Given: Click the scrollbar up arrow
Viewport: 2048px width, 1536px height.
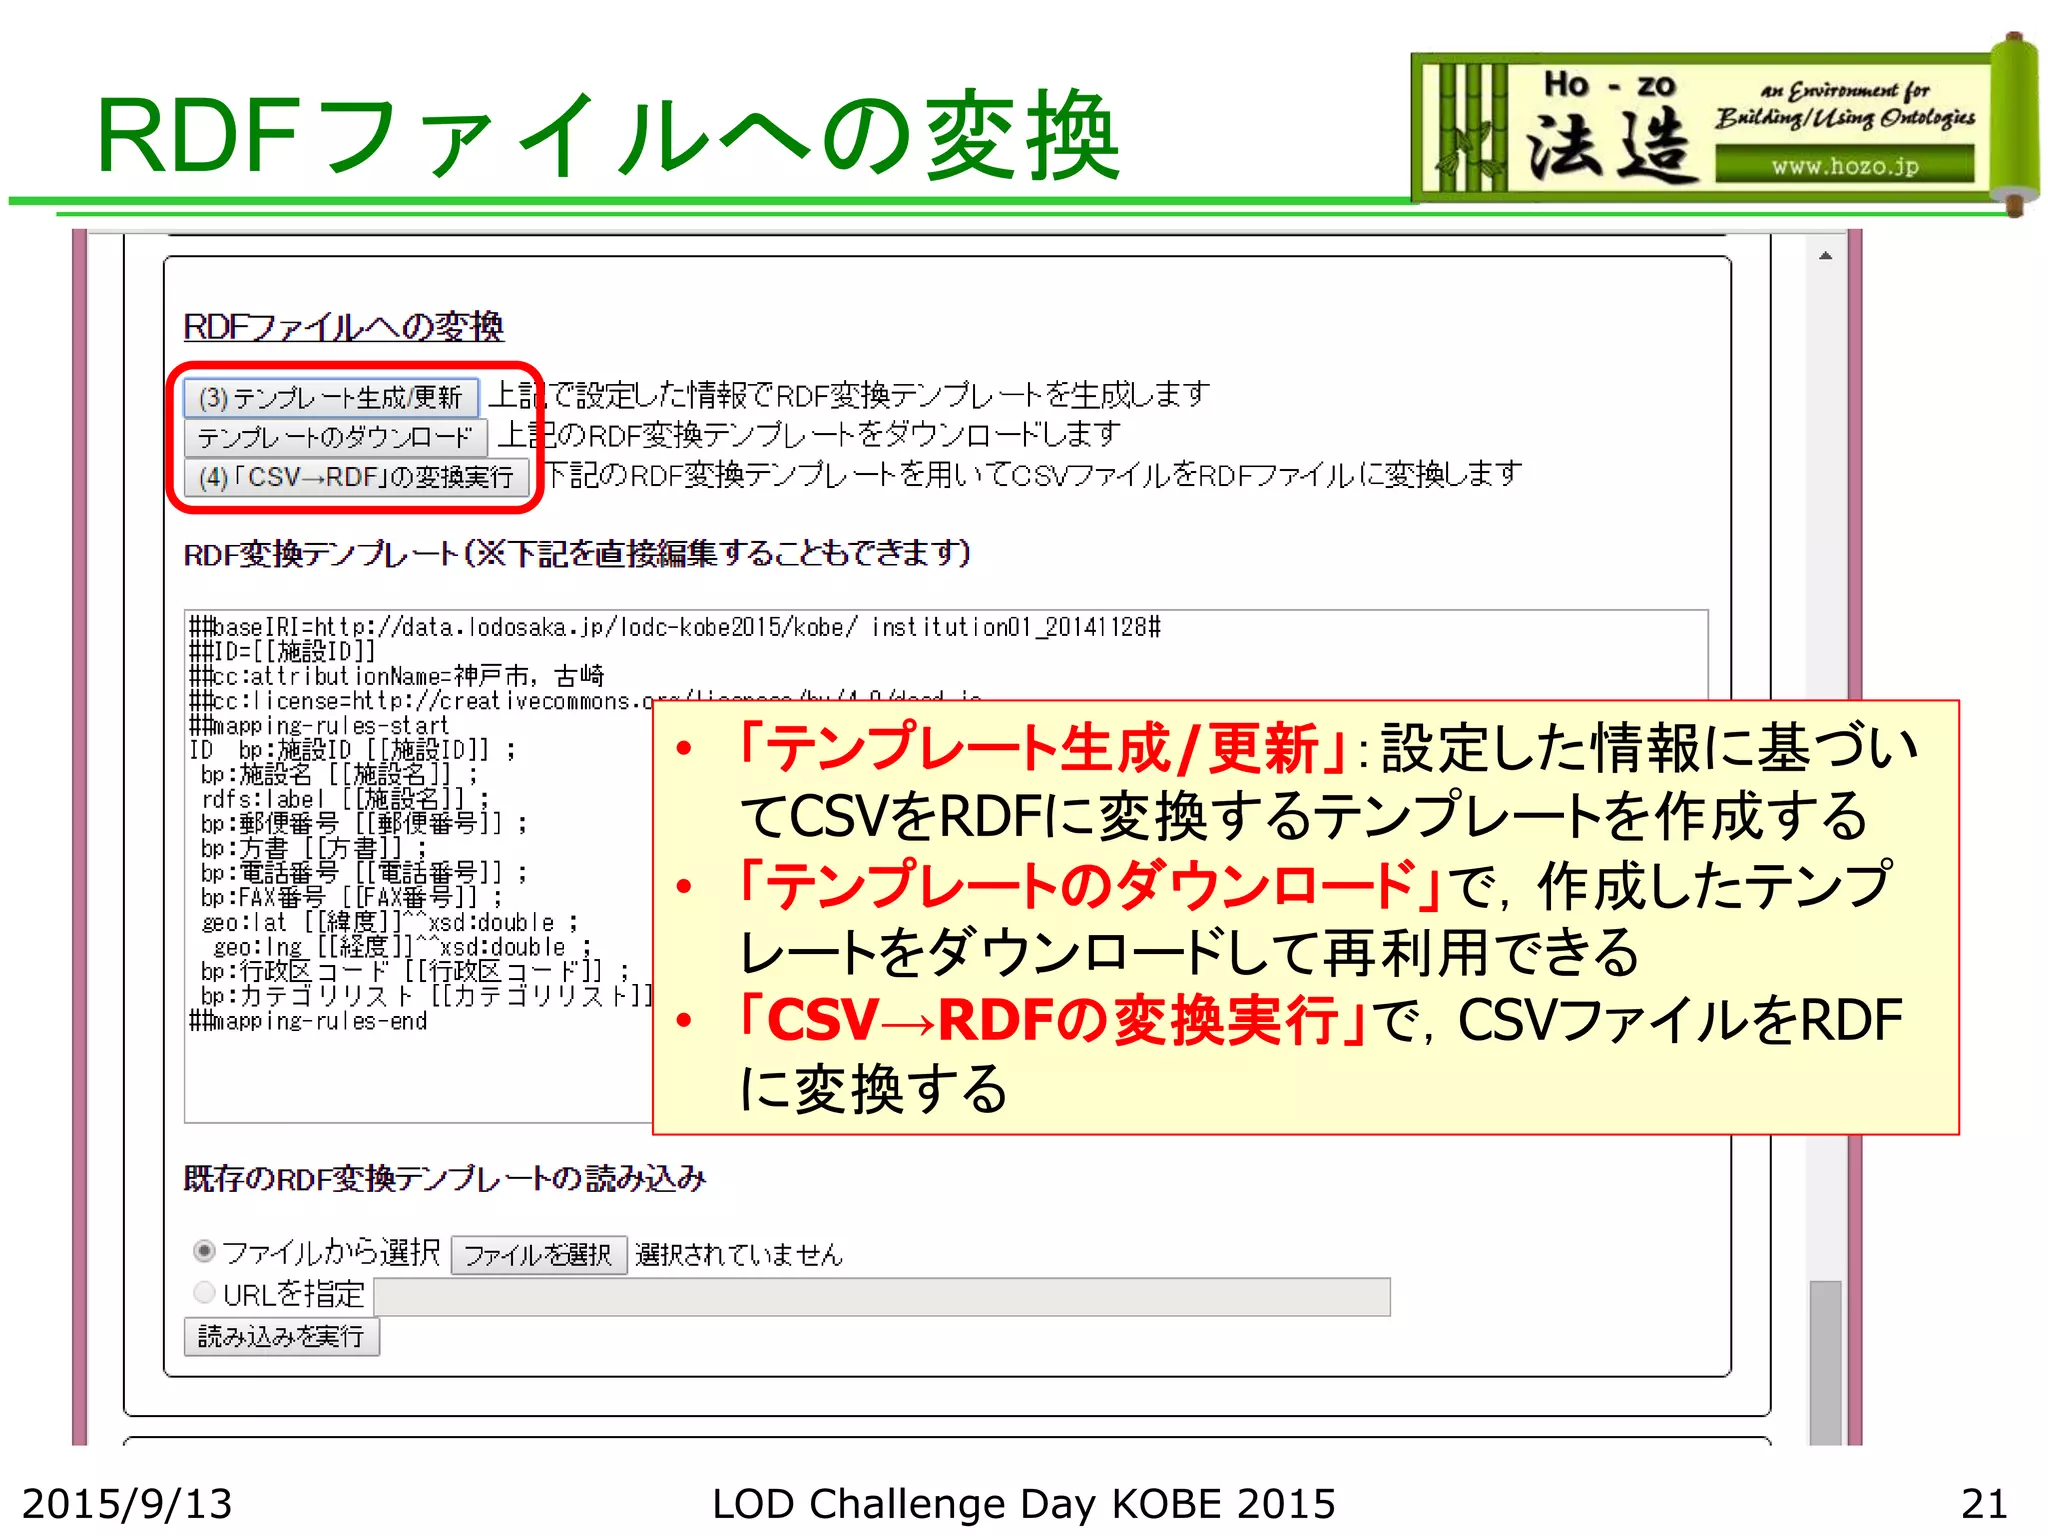Looking at the screenshot, I should (1825, 256).
